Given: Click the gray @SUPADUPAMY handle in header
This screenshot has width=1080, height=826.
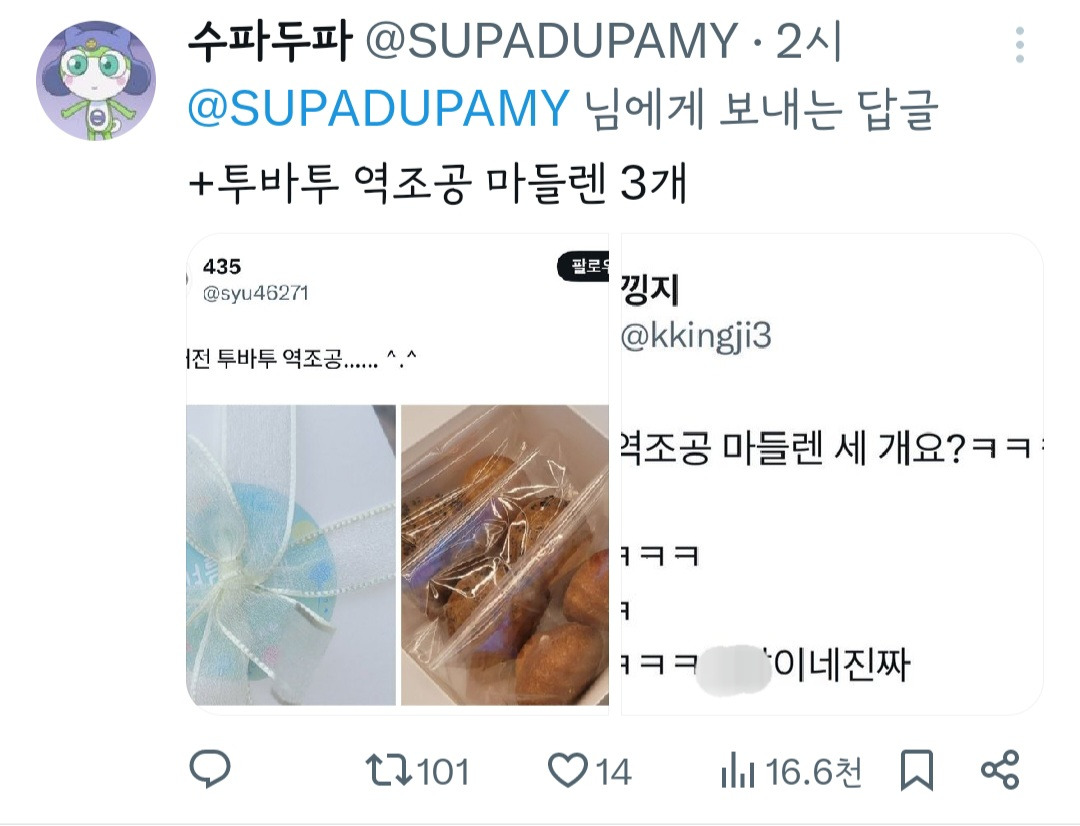Looking at the screenshot, I should point(551,41).
